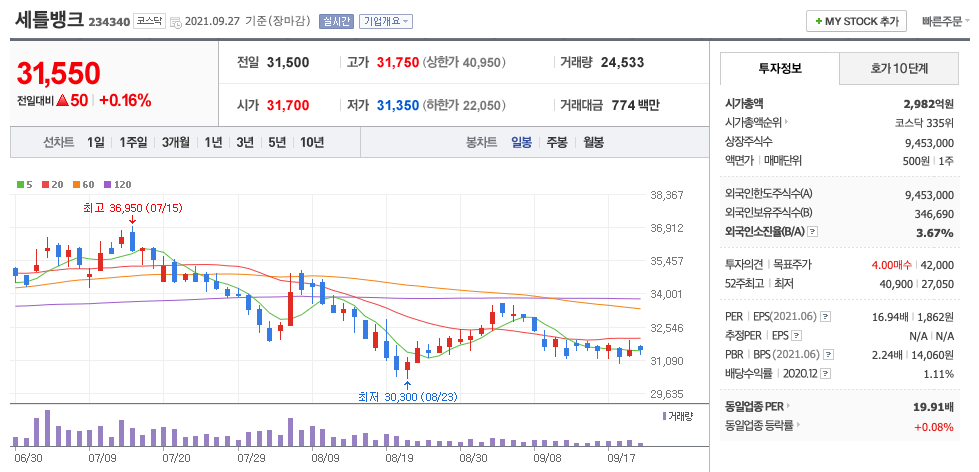Open the 빠른주문 dropdown
979x472 pixels.
(x=947, y=21)
